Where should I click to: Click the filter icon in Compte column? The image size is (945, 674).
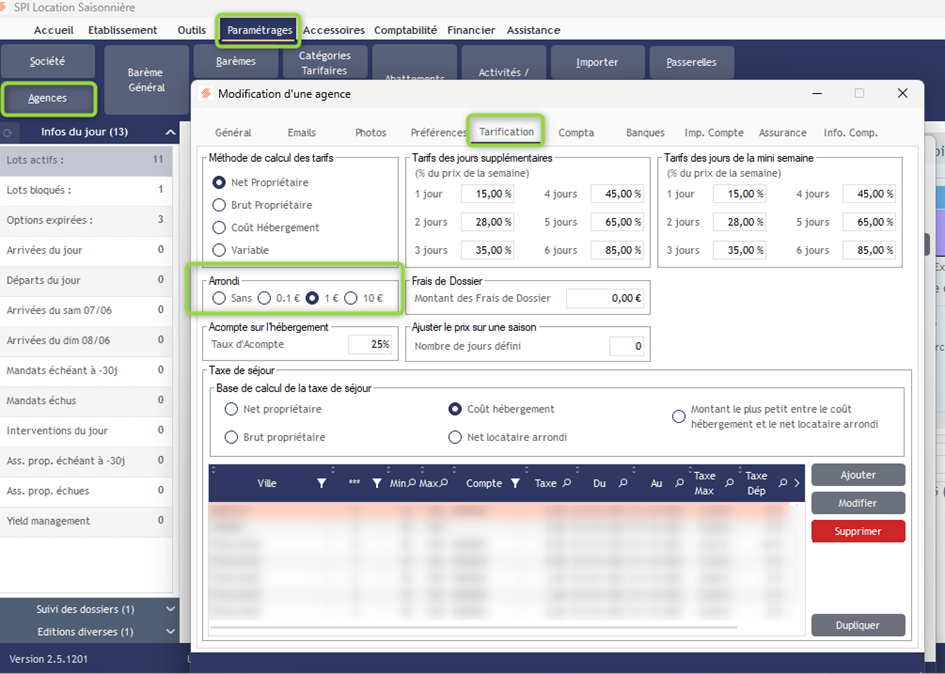click(515, 484)
